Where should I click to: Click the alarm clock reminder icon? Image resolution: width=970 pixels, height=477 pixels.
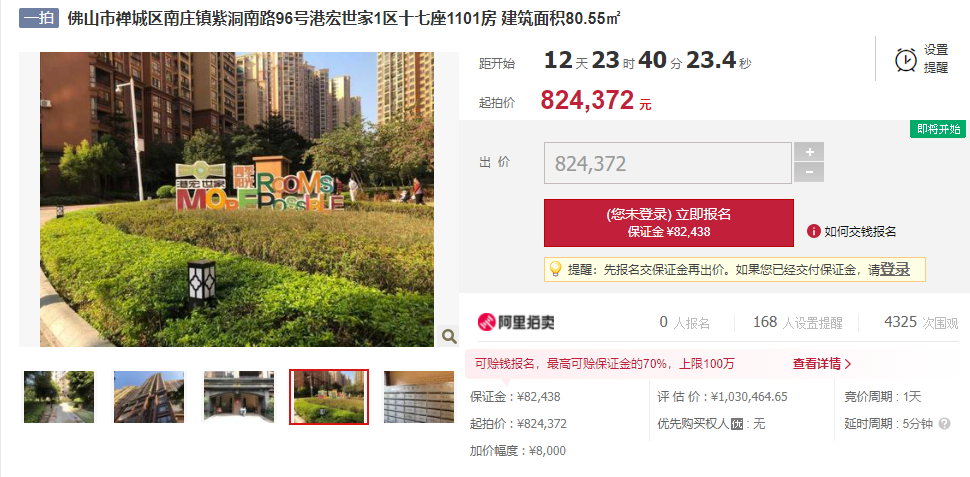(x=906, y=60)
